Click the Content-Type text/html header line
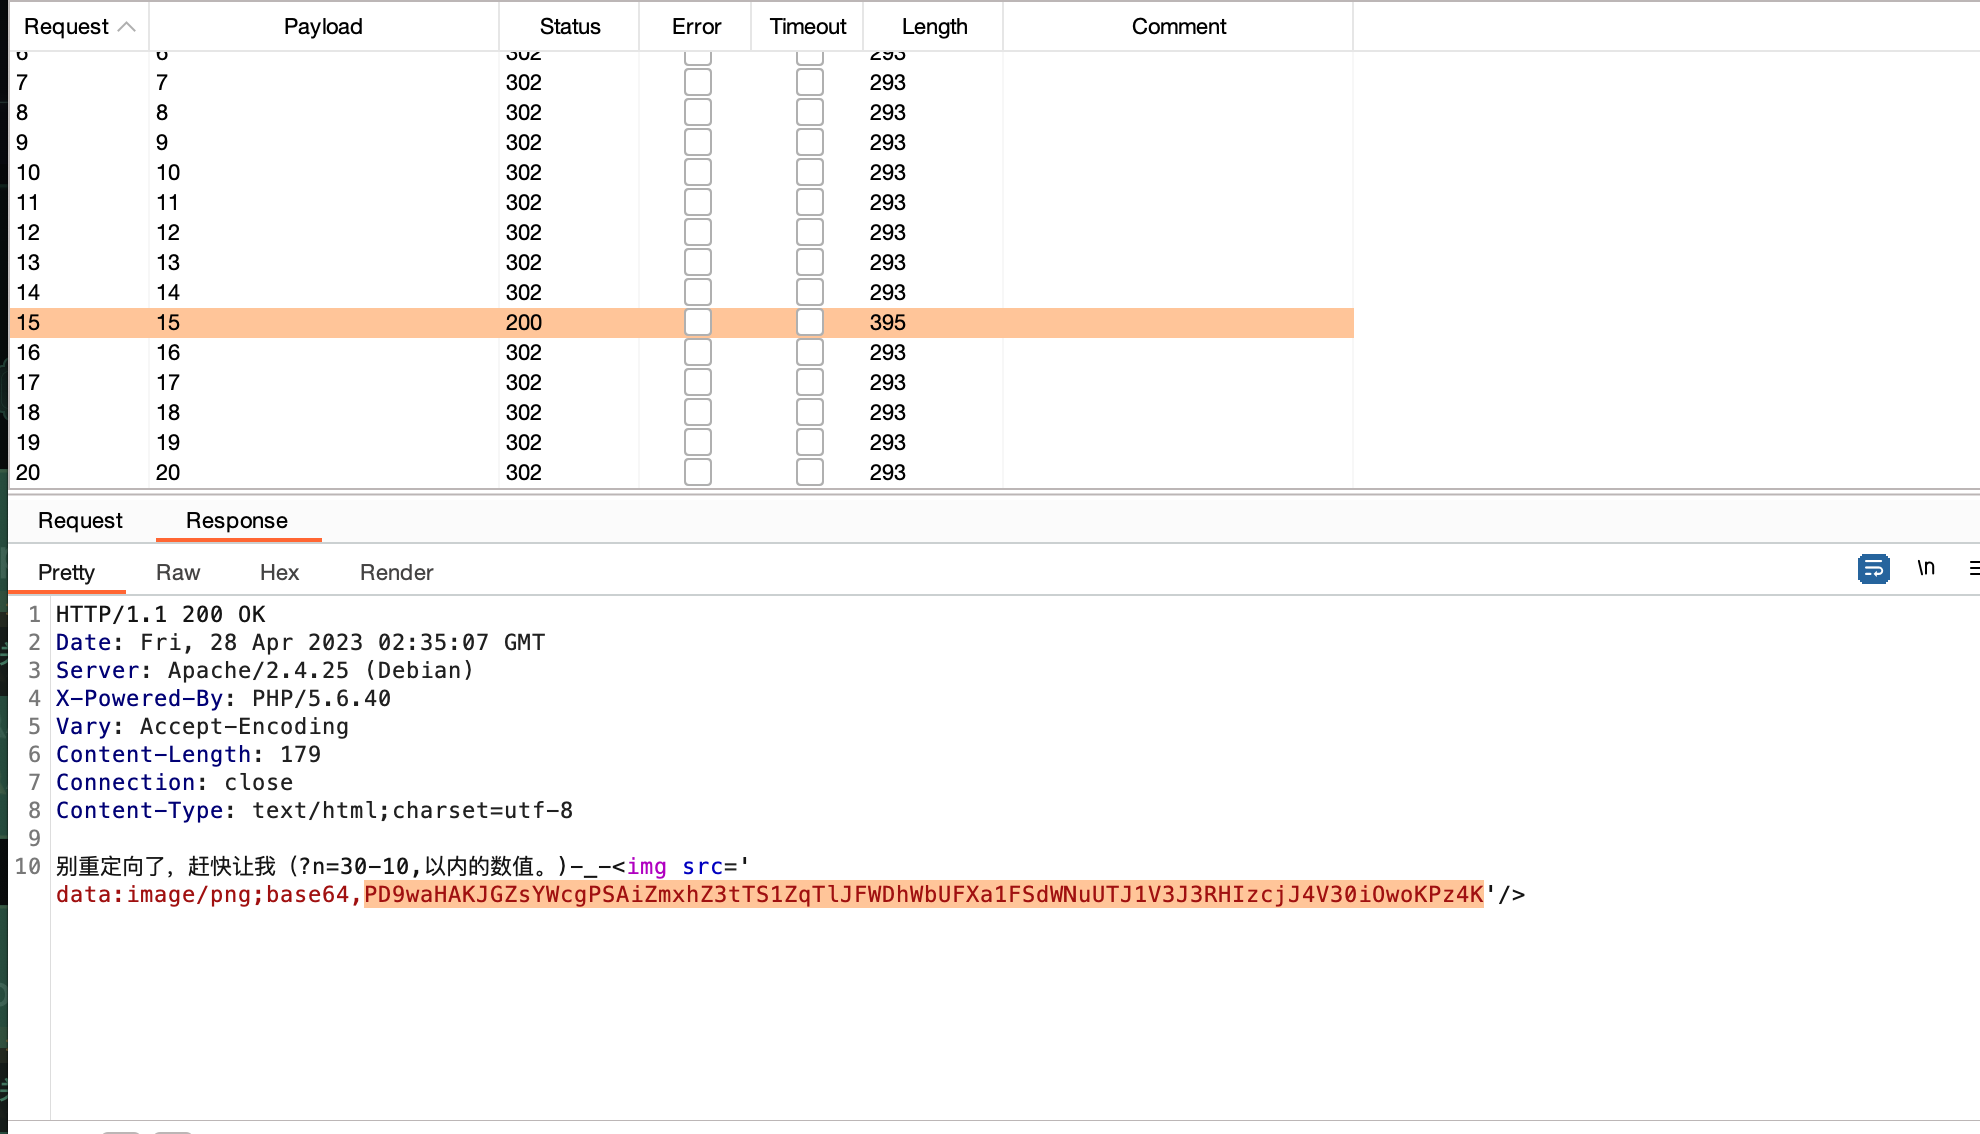 click(314, 810)
